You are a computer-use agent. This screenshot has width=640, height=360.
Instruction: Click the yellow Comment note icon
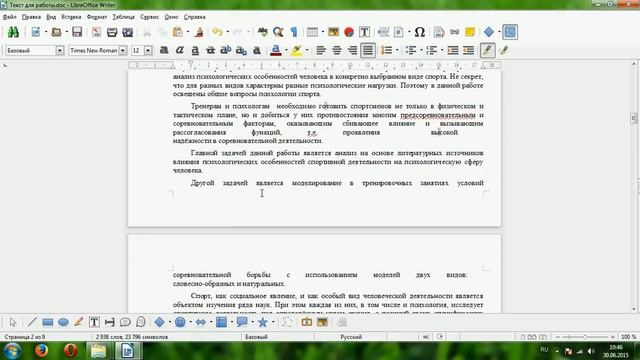click(x=470, y=32)
